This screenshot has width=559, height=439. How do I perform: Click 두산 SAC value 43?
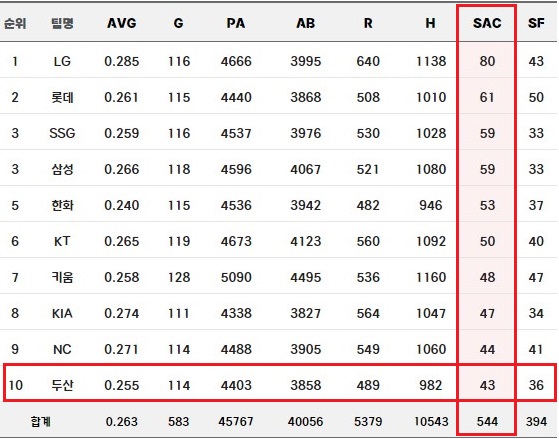point(487,385)
